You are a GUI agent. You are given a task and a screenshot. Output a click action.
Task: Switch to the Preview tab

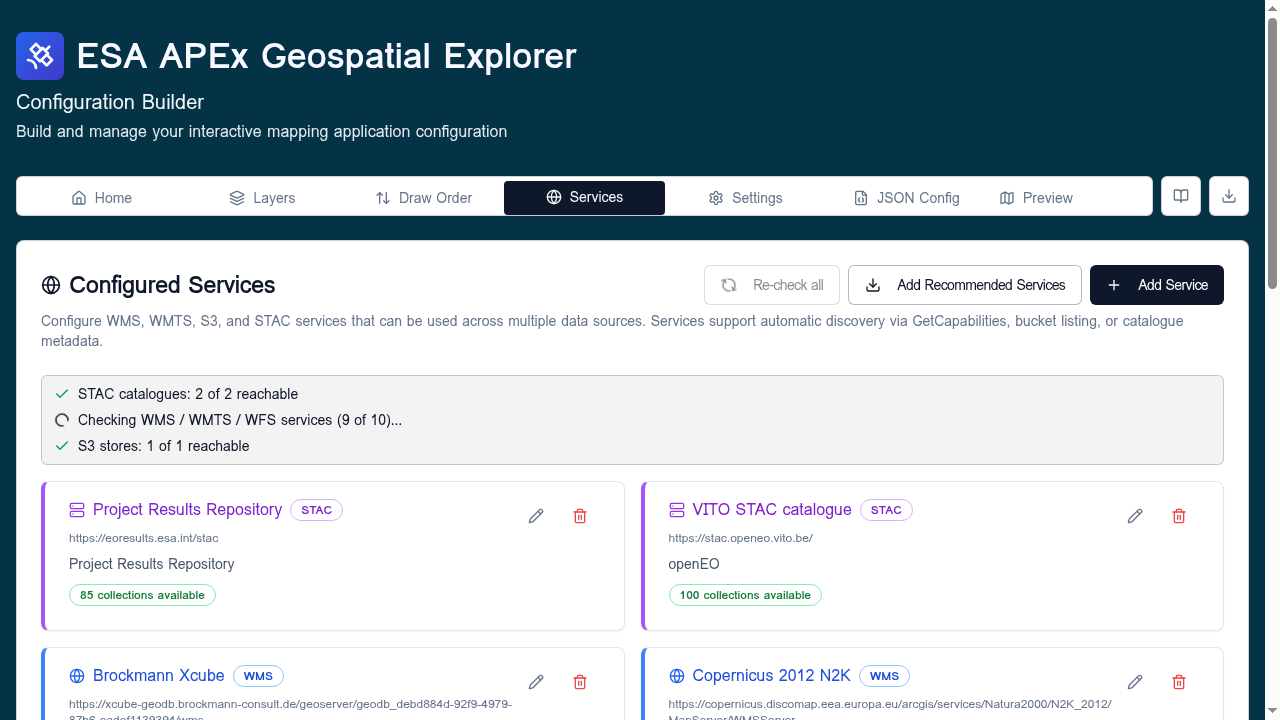[x=1036, y=198]
